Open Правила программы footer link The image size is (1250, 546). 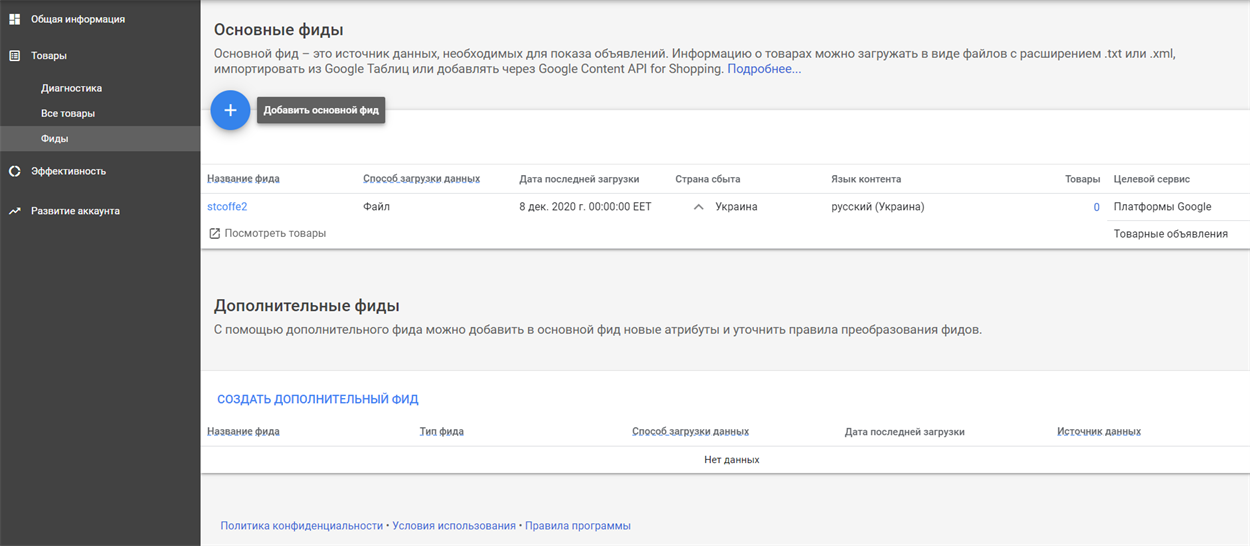(577, 525)
